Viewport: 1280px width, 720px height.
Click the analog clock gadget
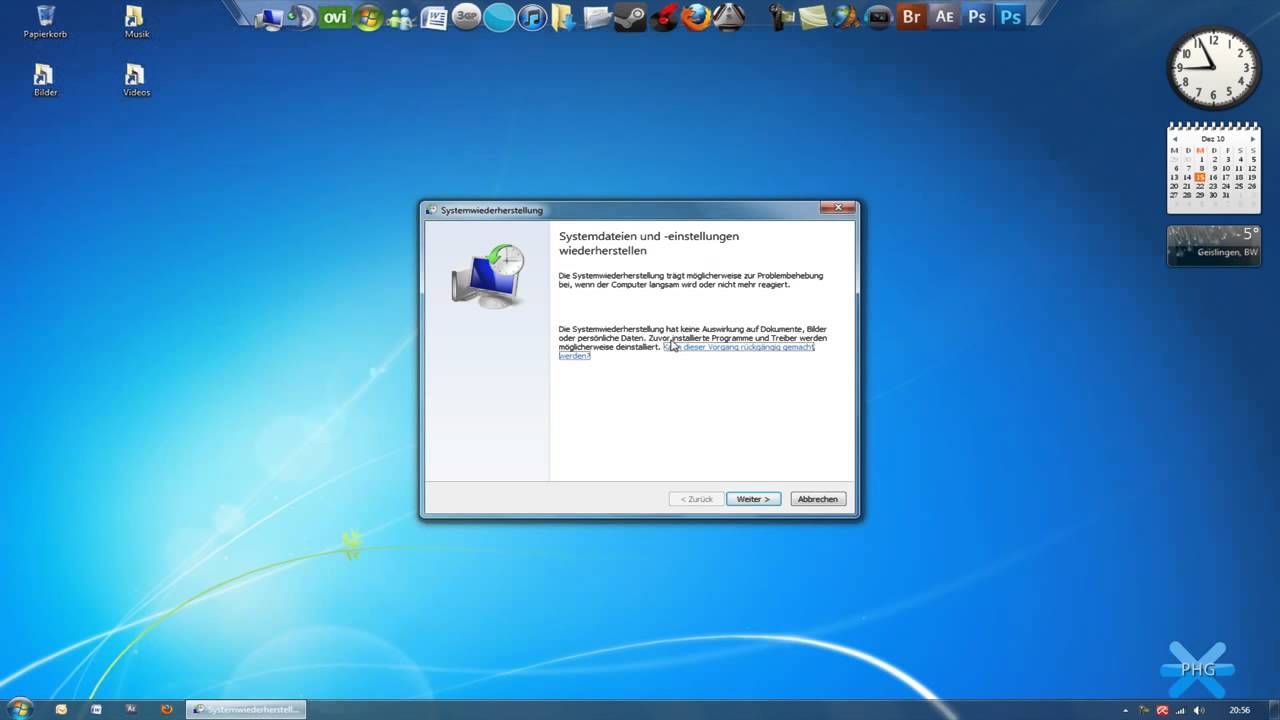1214,68
